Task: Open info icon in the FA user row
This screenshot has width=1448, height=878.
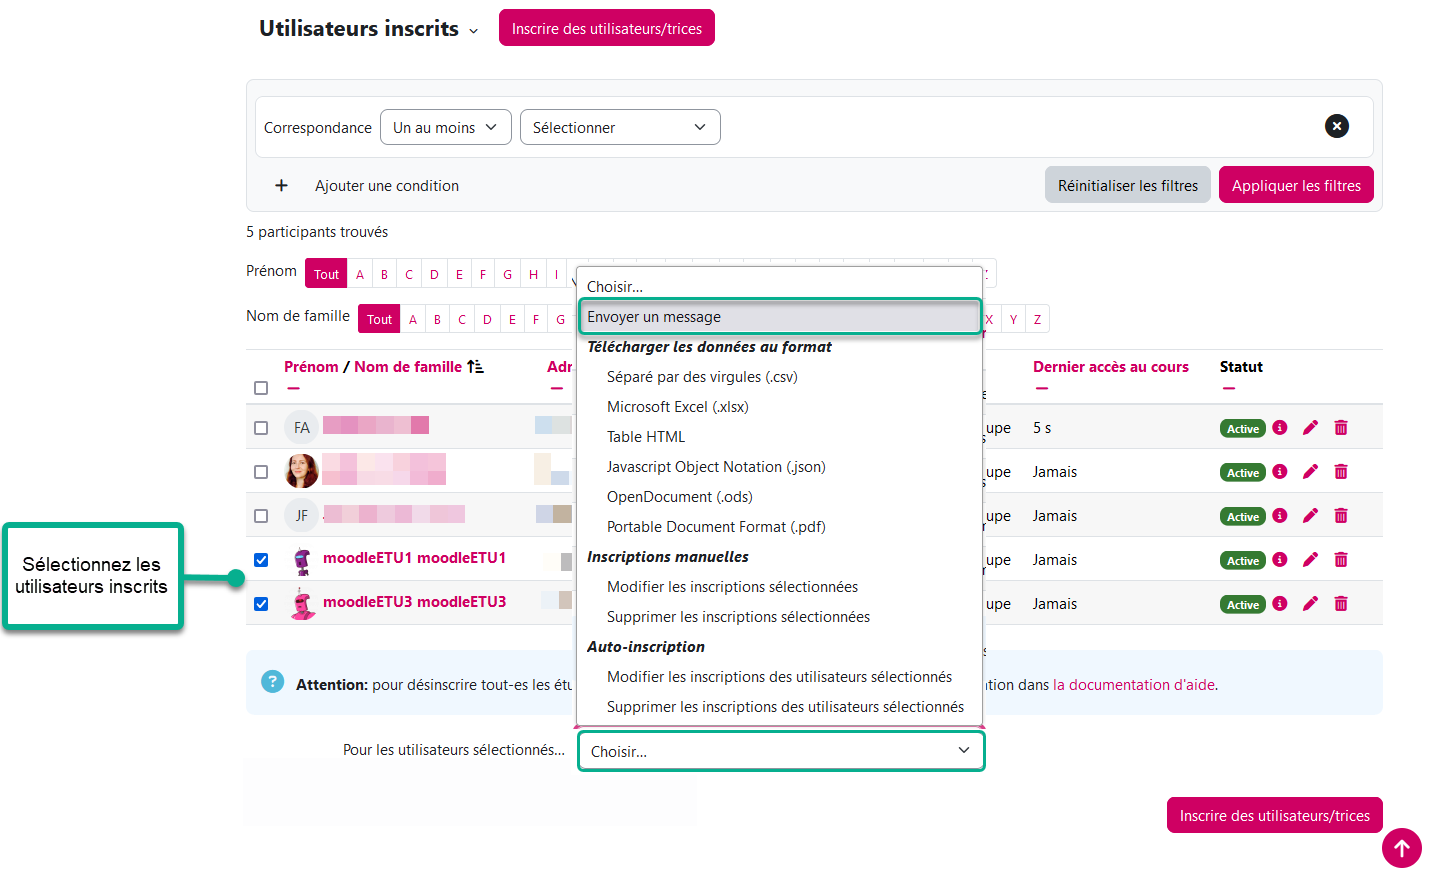Action: (x=1280, y=428)
